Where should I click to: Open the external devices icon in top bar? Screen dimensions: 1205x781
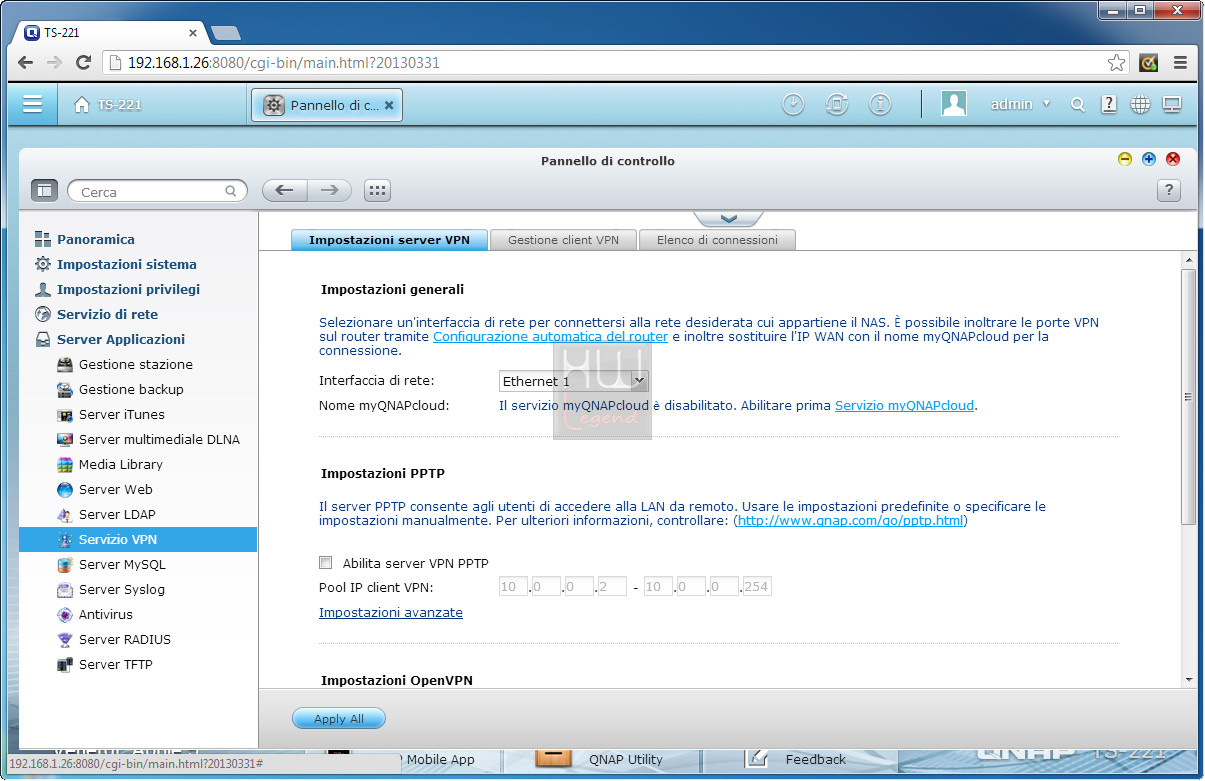pyautogui.click(x=837, y=104)
